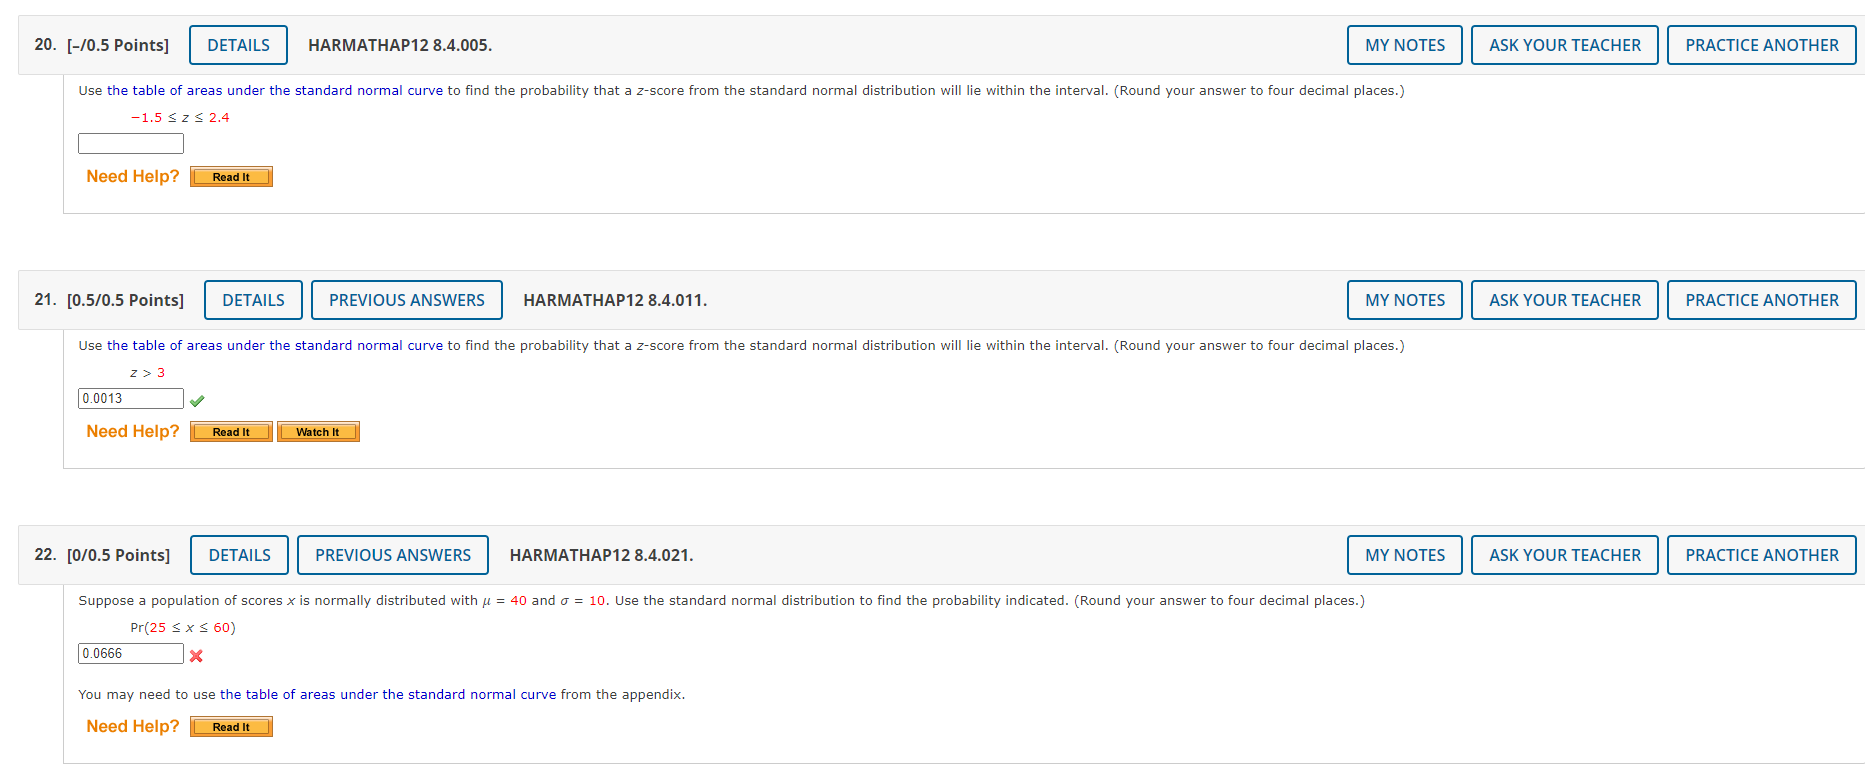
Task: Click the empty answer field in question 20
Action: click(130, 143)
